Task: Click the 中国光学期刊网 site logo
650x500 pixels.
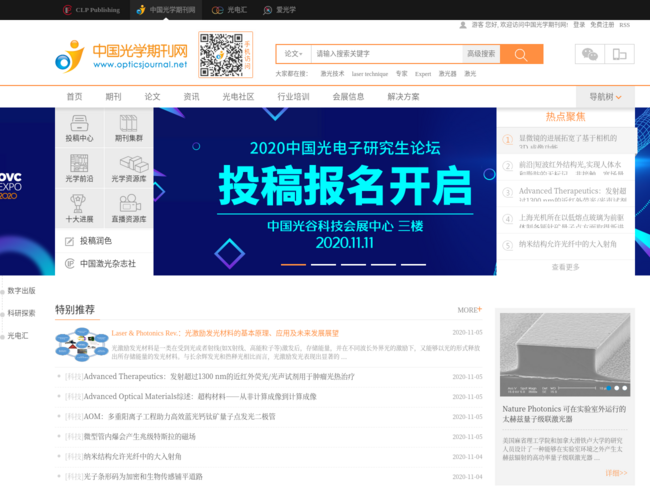Action: tap(121, 56)
